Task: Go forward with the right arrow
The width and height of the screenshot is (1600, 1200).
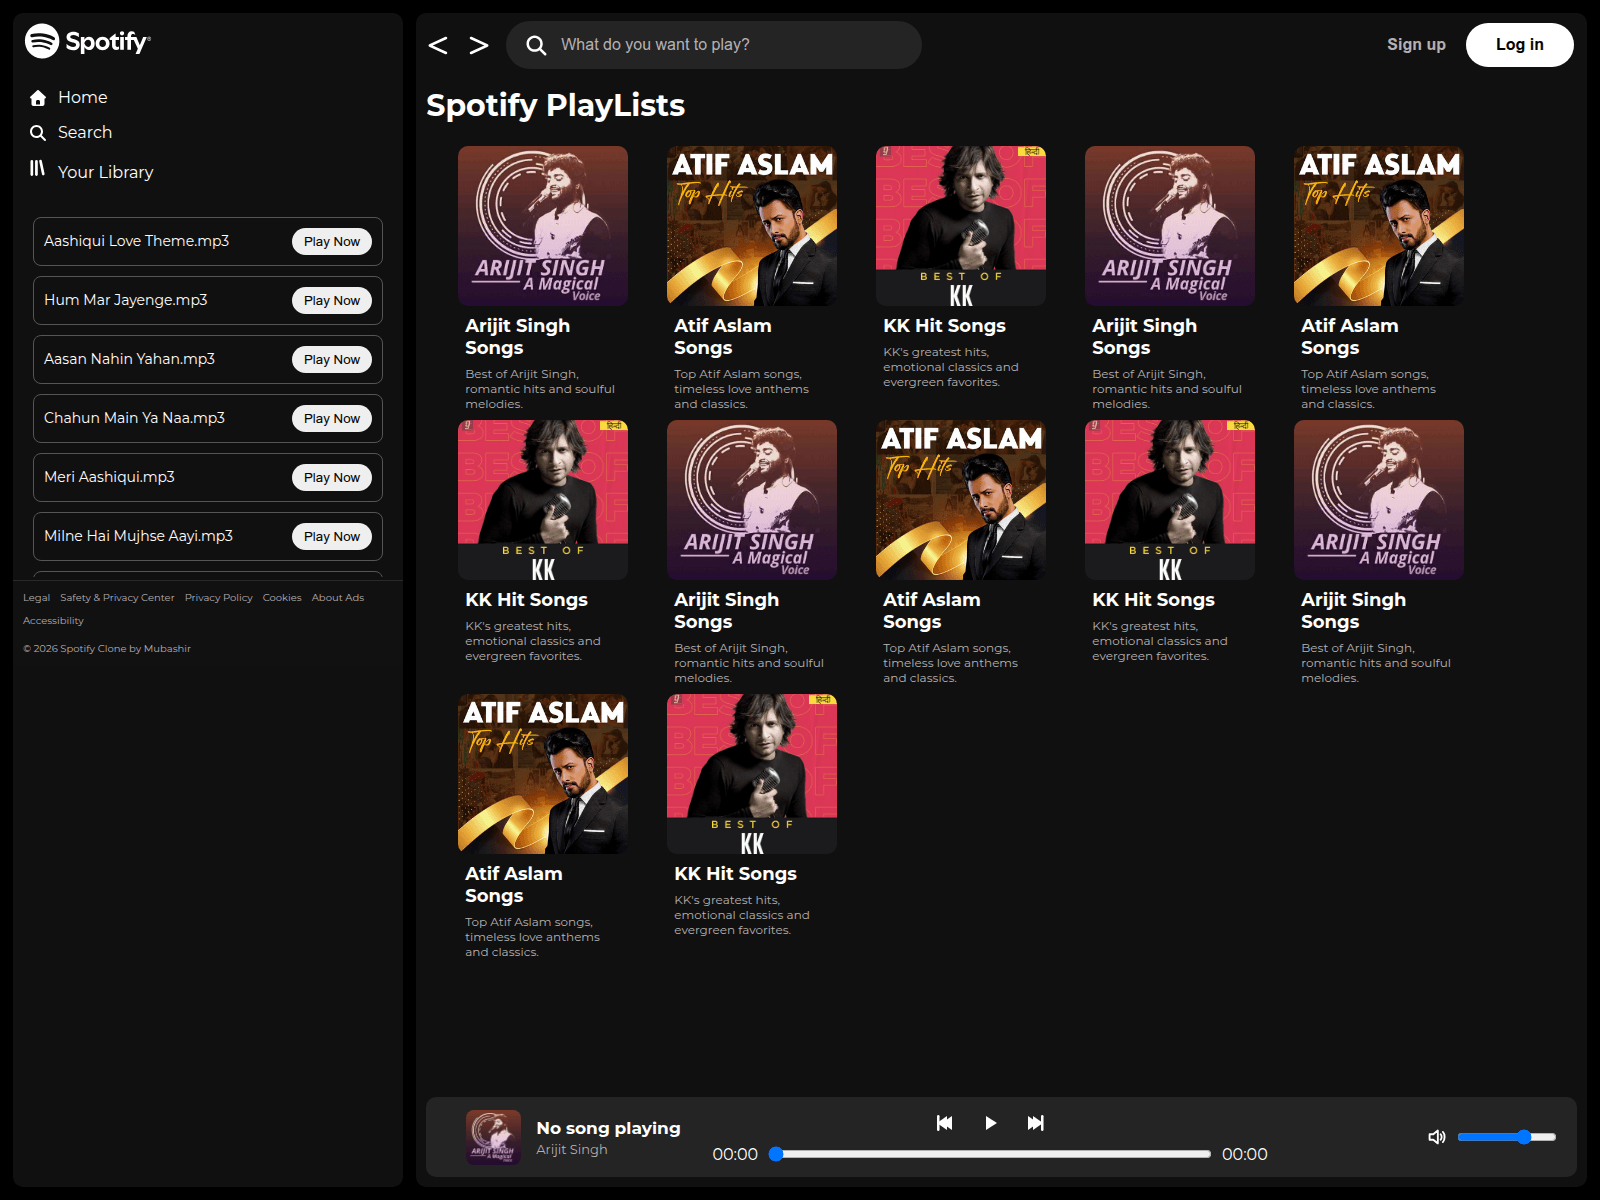Action: pos(479,45)
